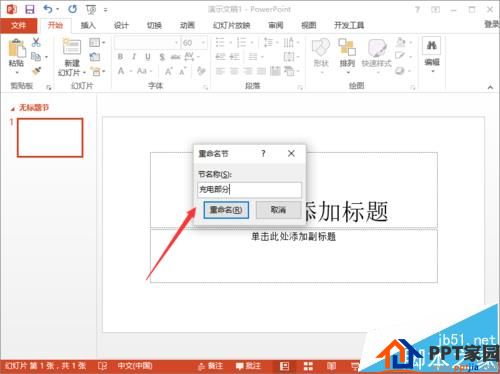
Task: Toggle strikethrough abc button
Action: 175,57
